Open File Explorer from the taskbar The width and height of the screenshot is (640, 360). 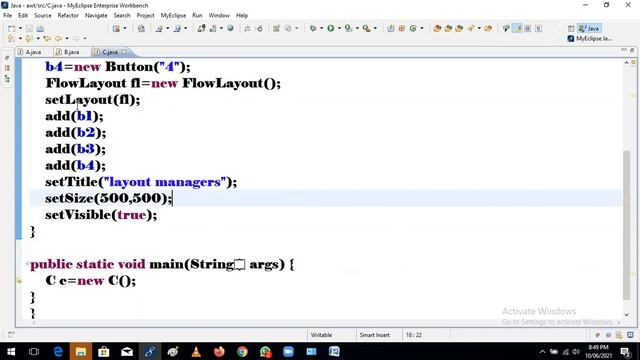coord(81,351)
